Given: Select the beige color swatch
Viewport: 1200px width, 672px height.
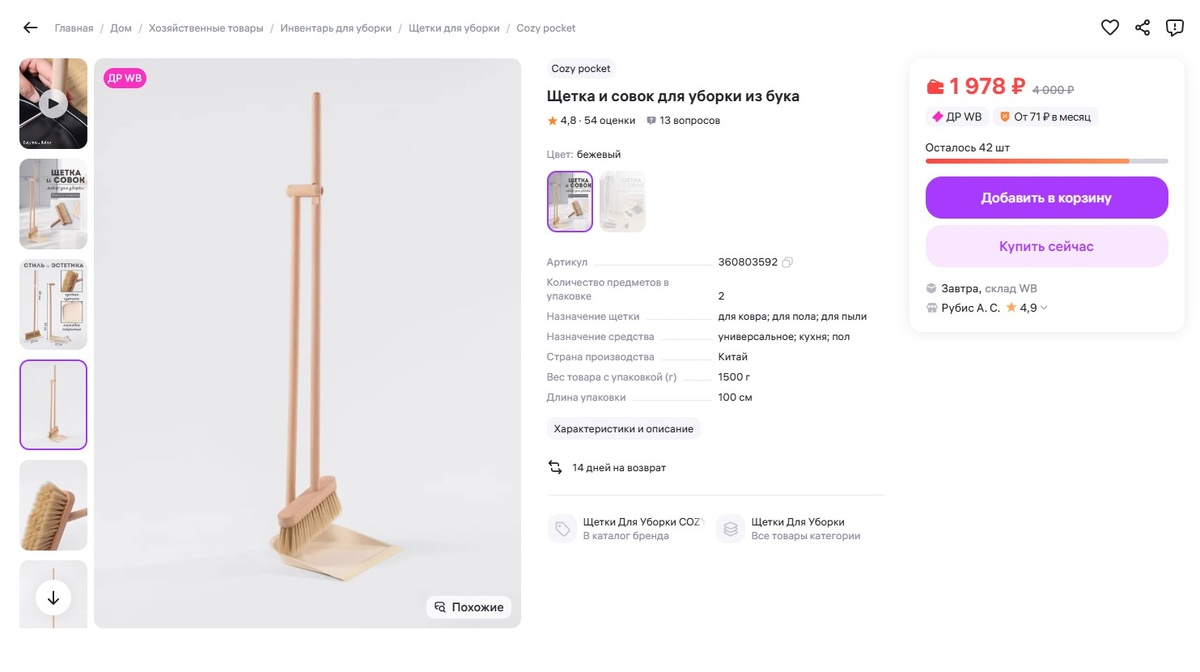Looking at the screenshot, I should click(x=570, y=201).
